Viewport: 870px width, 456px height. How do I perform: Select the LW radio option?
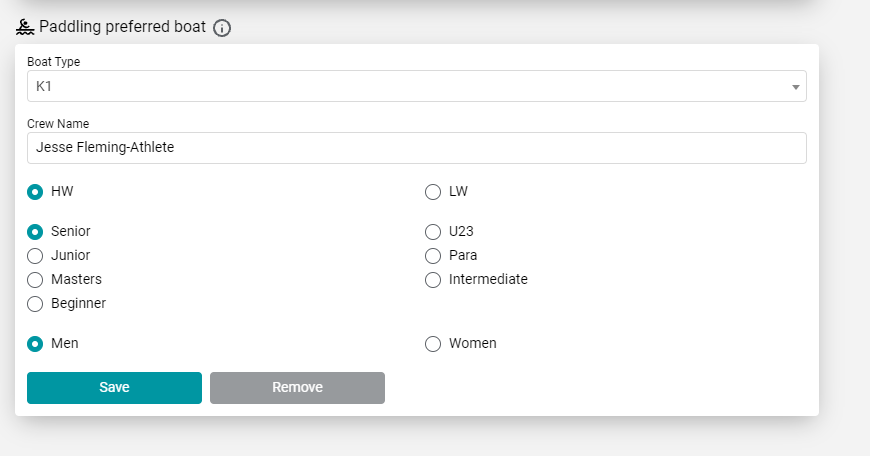pos(433,192)
